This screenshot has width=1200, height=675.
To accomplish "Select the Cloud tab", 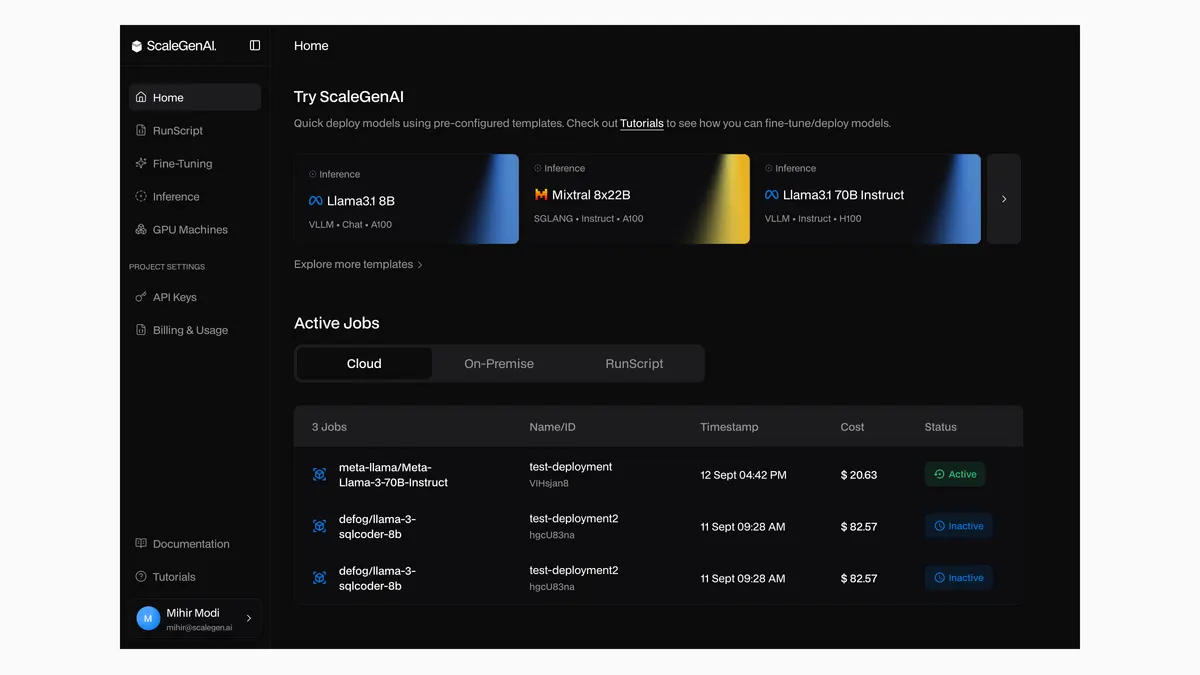I will click(x=364, y=364).
